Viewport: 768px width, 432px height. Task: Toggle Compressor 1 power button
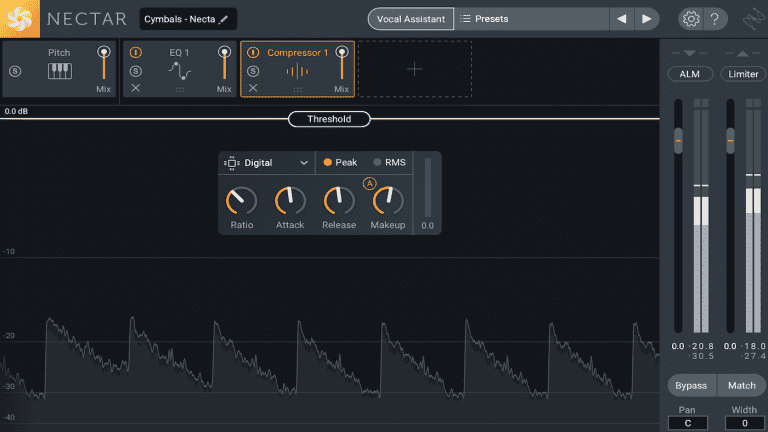tap(253, 52)
